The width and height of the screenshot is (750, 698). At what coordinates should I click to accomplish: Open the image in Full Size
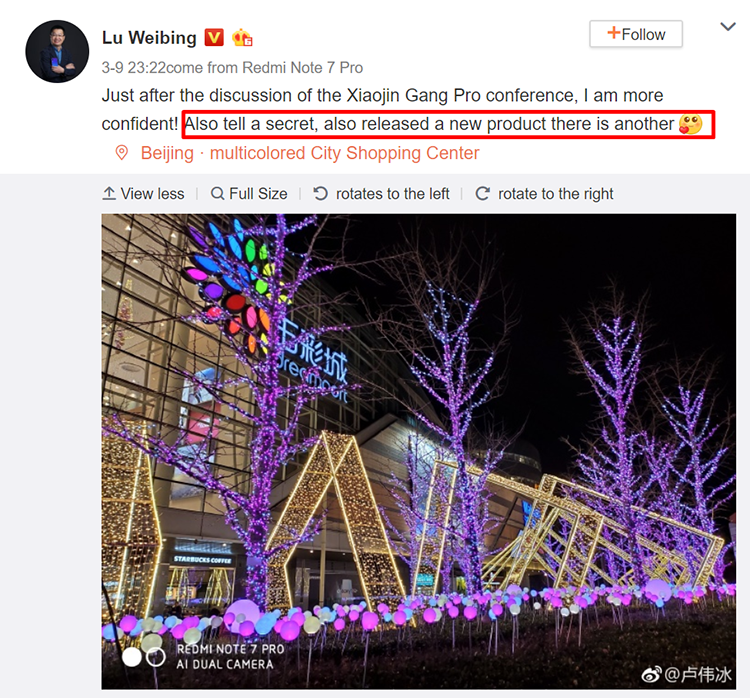pos(249,193)
